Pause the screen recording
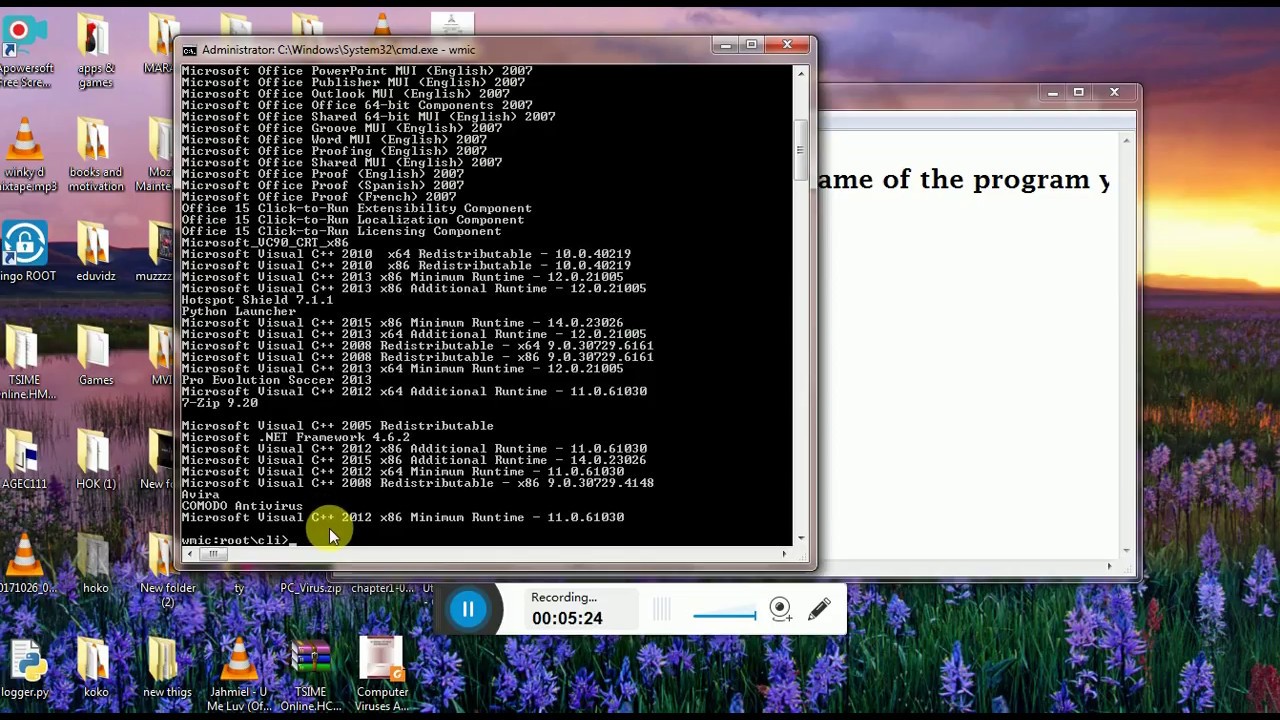The height and width of the screenshot is (720, 1280). [x=467, y=609]
